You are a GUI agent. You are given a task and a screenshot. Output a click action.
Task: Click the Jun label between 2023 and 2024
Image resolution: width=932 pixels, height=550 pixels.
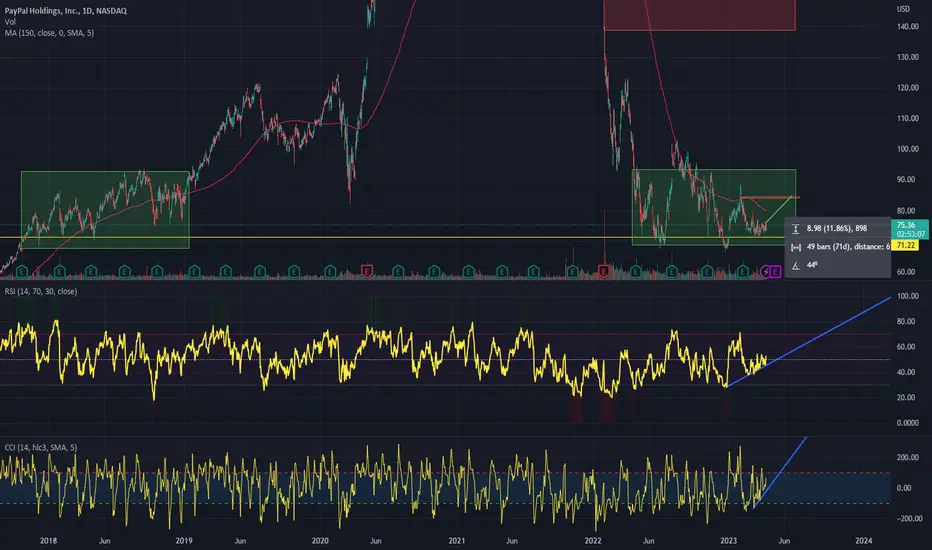[x=784, y=540]
